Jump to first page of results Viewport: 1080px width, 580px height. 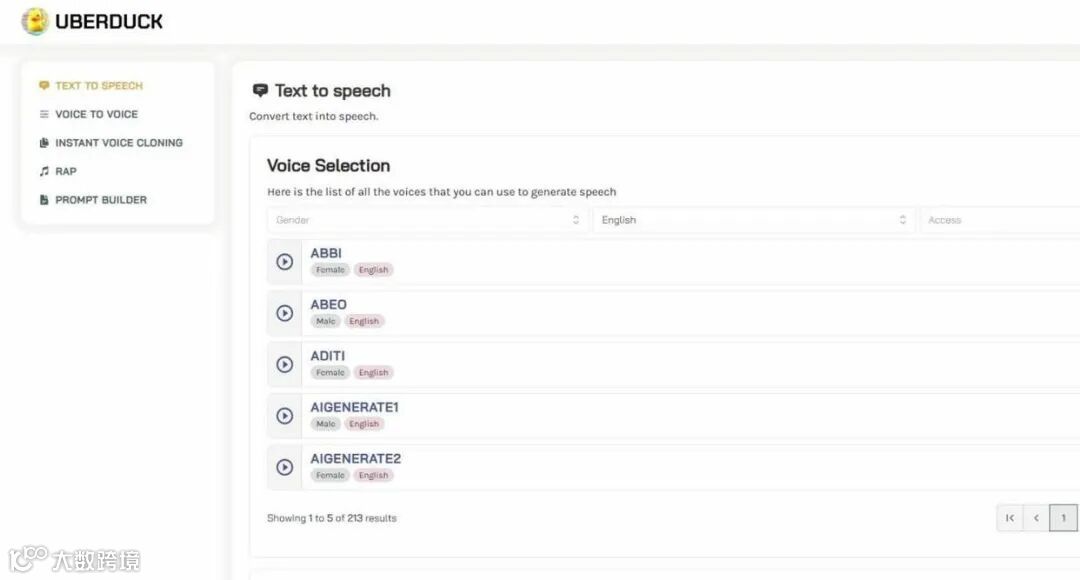1010,518
